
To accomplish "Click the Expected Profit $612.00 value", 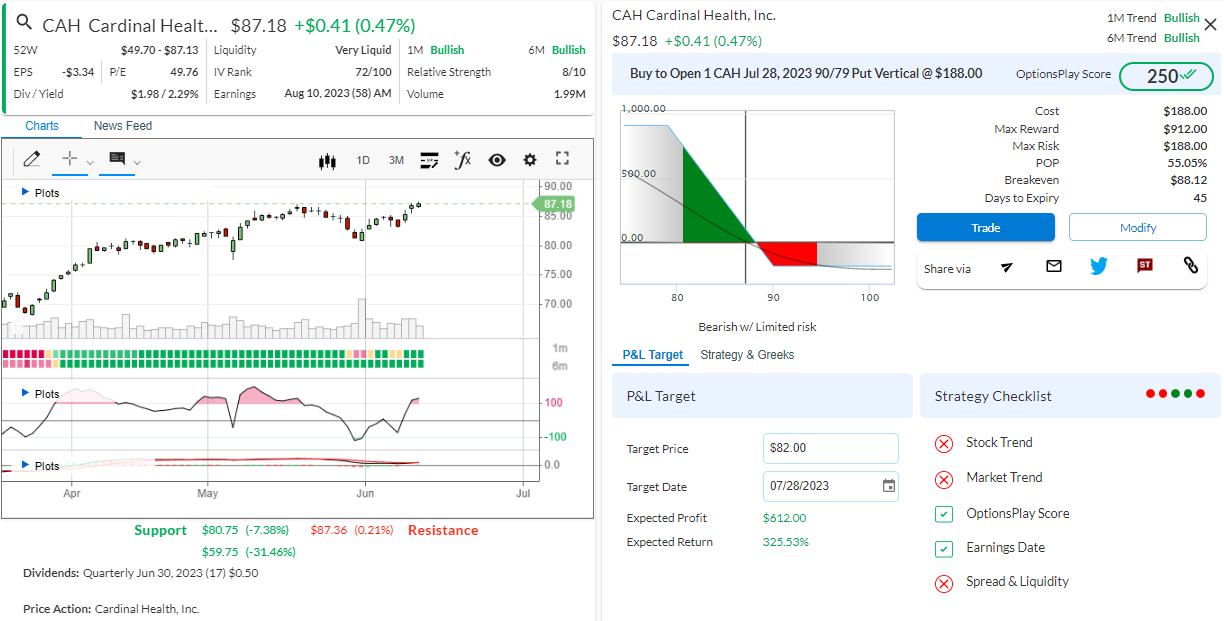I will click(784, 518).
